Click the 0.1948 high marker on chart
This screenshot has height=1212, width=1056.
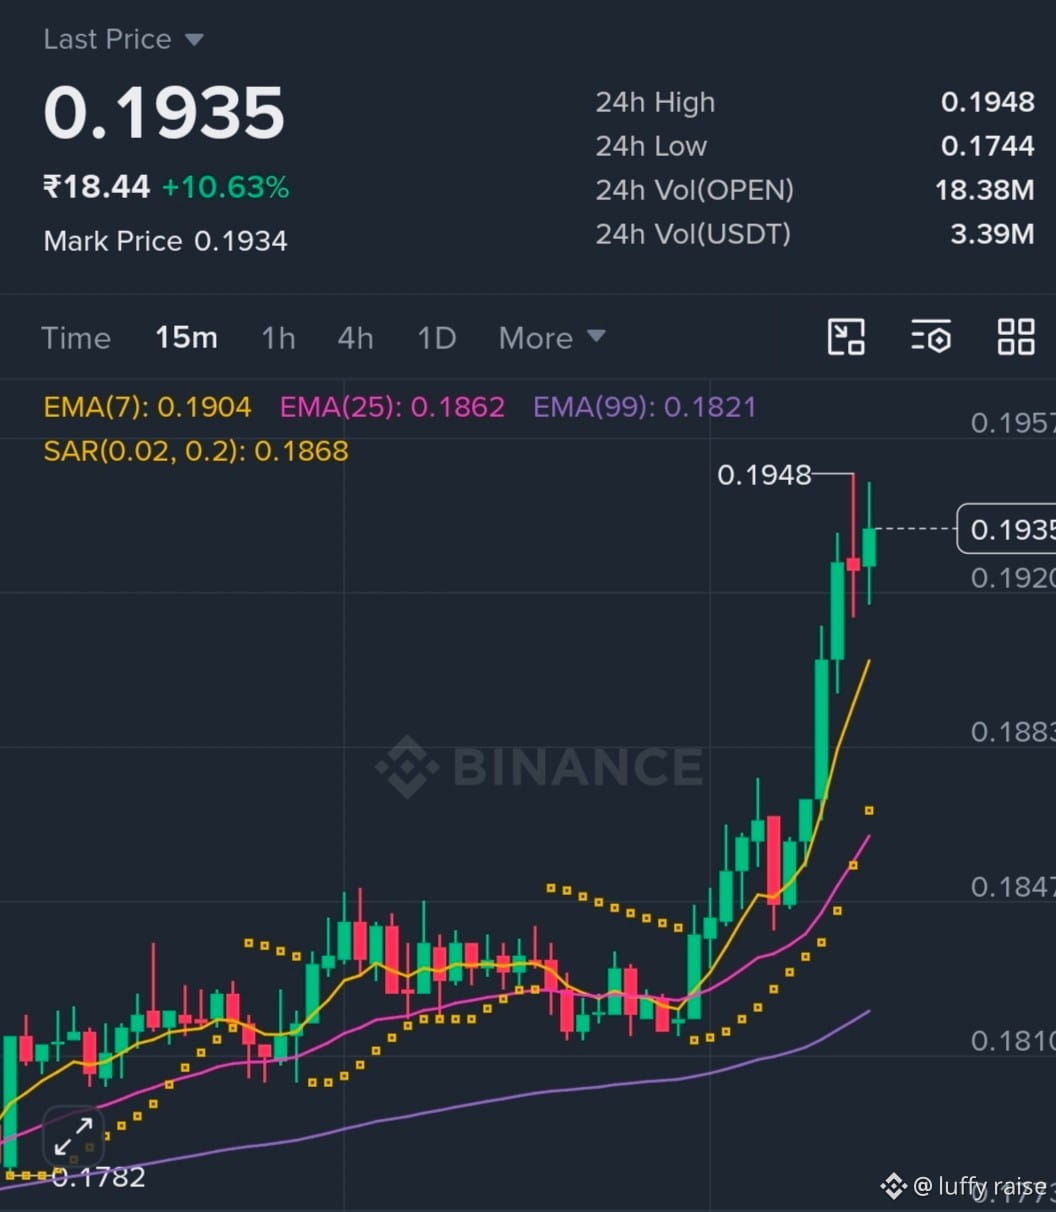click(764, 475)
